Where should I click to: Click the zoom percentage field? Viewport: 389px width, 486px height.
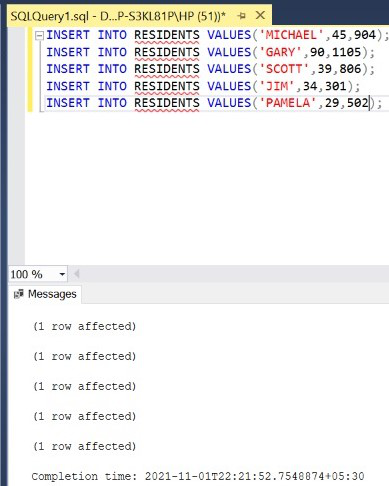click(33, 274)
